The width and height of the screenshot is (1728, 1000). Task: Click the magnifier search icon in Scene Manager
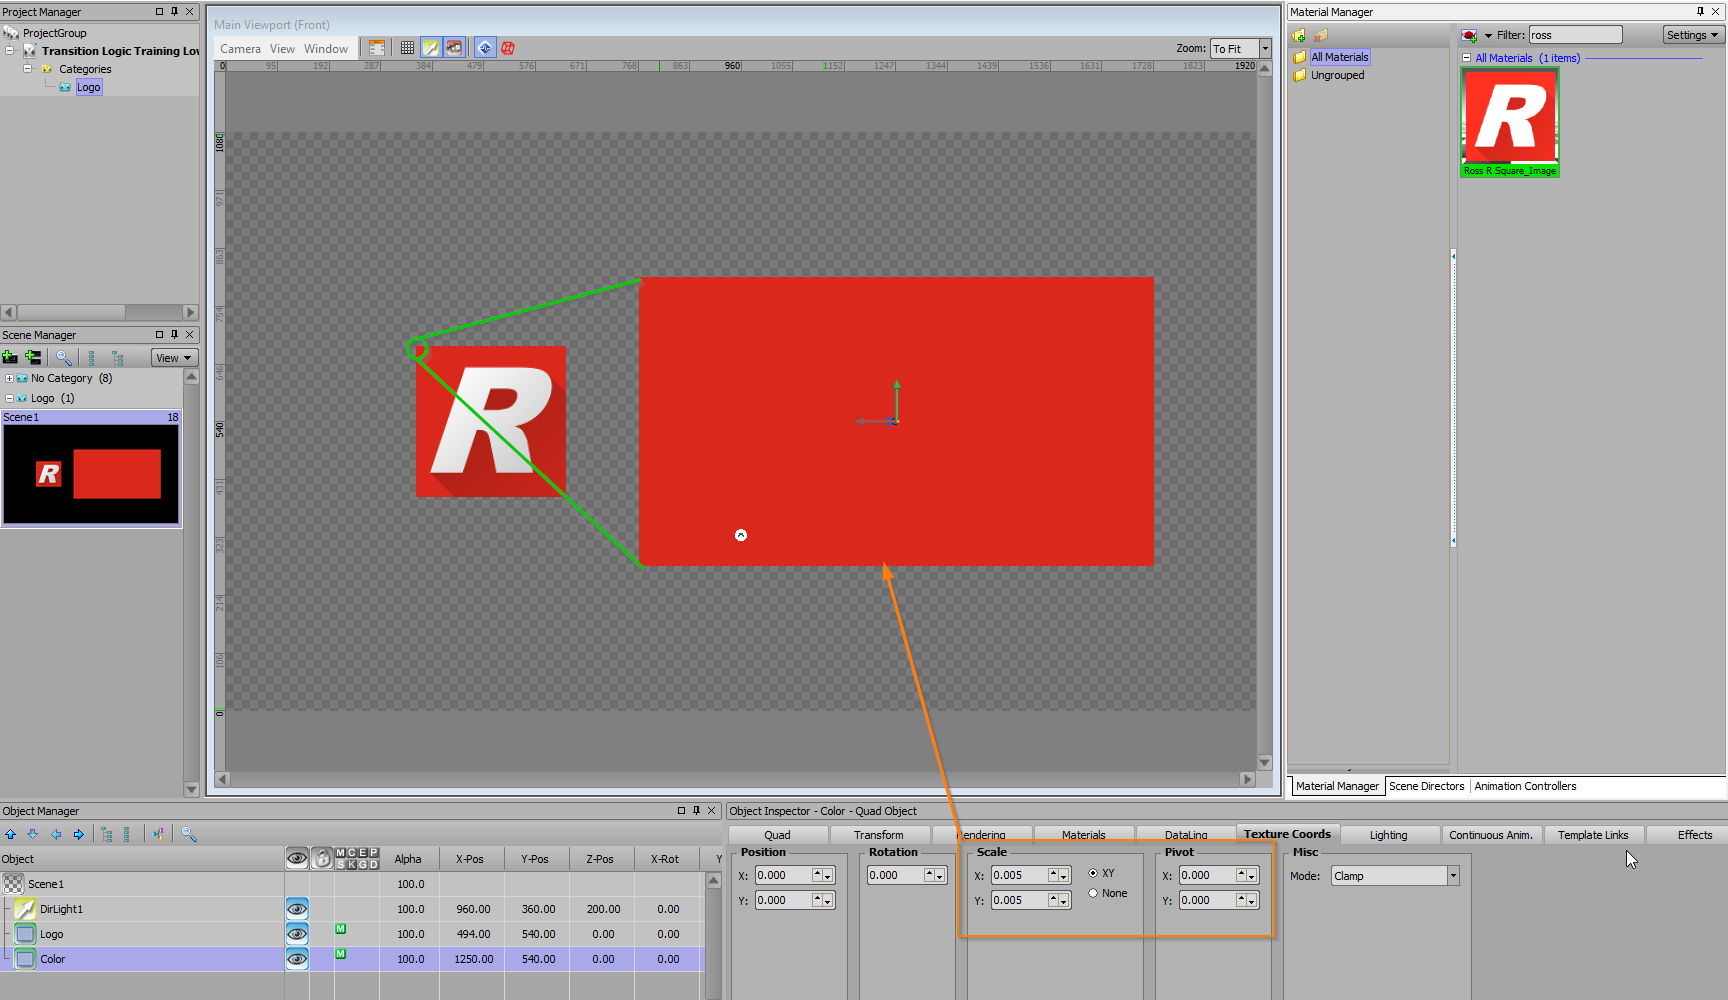click(64, 358)
